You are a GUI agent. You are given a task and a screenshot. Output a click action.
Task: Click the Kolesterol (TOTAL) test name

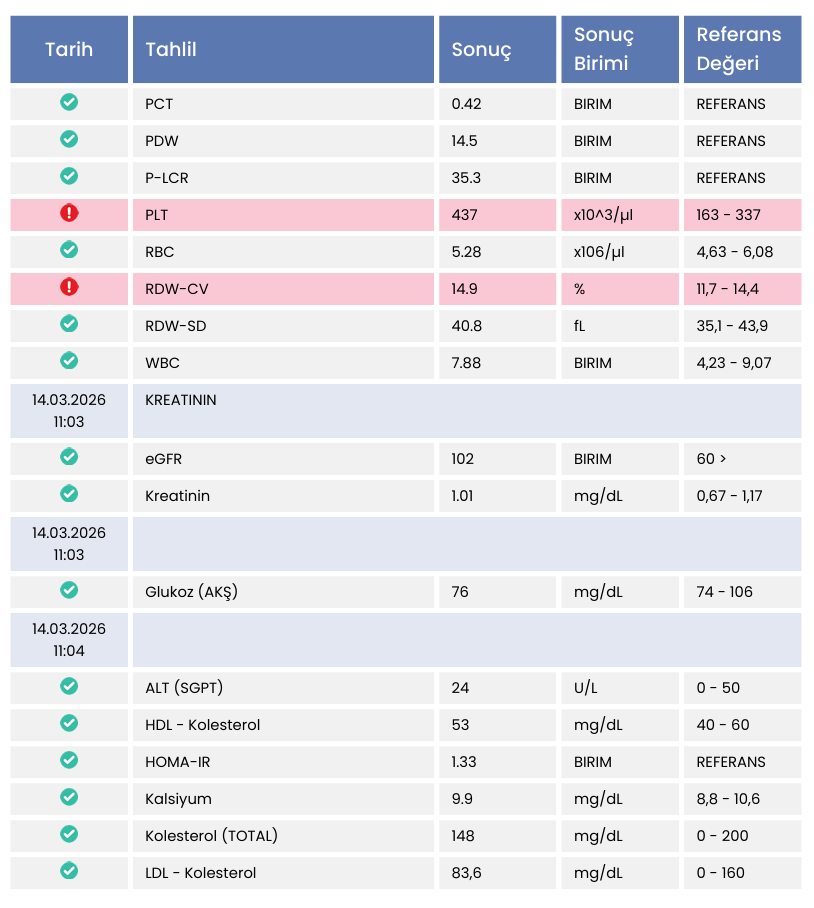point(212,836)
